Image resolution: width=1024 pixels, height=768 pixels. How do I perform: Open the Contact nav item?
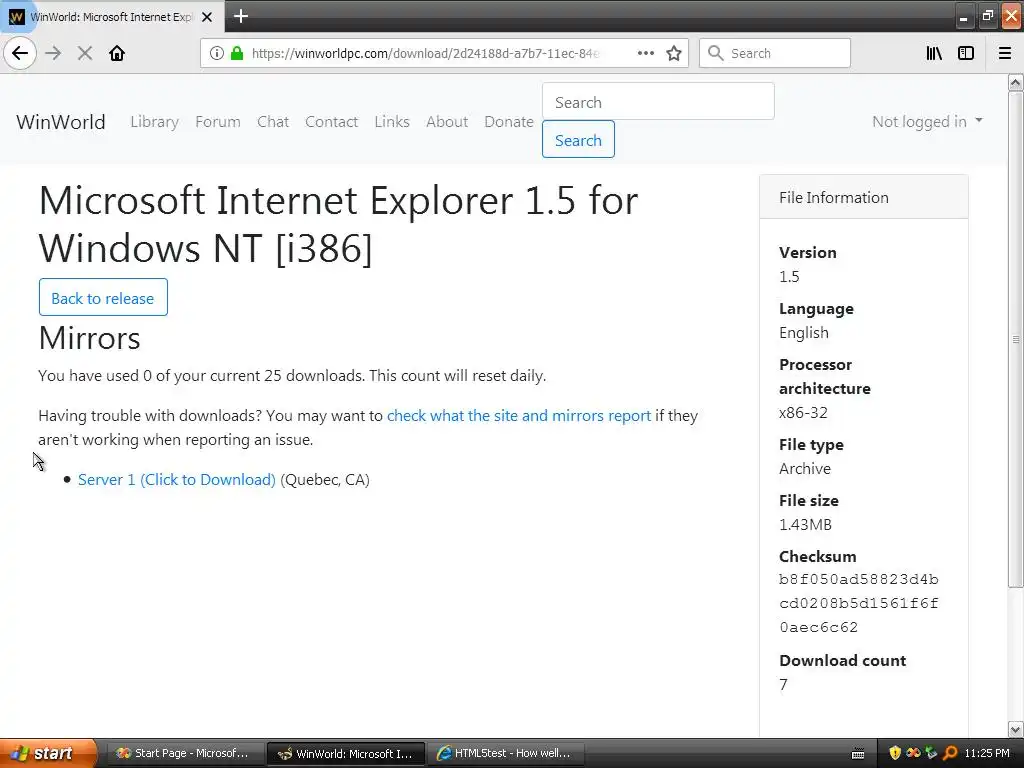click(331, 122)
